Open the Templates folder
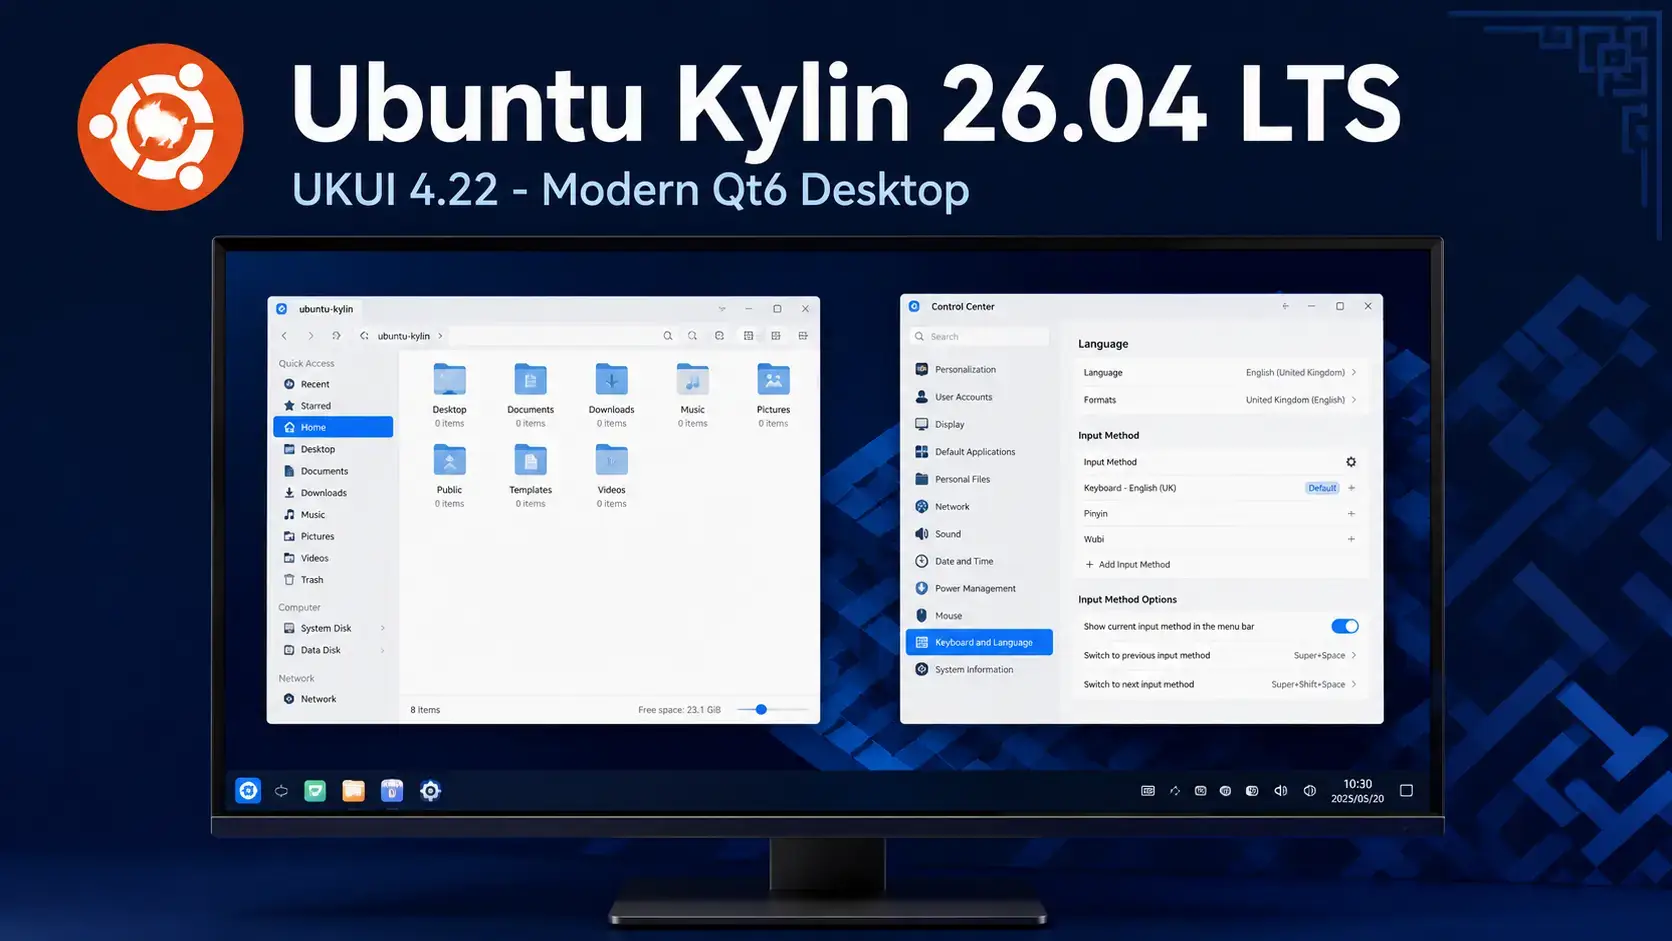The width and height of the screenshot is (1672, 941). click(530, 461)
